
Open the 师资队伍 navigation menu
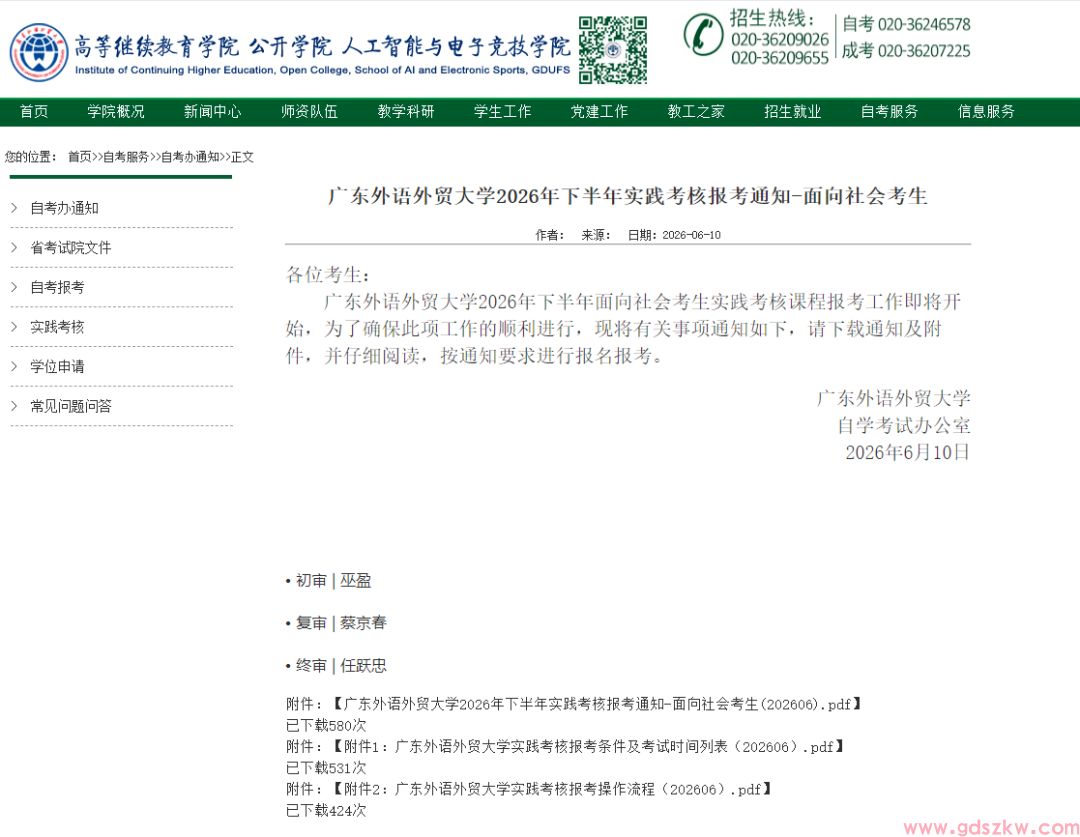(x=309, y=112)
